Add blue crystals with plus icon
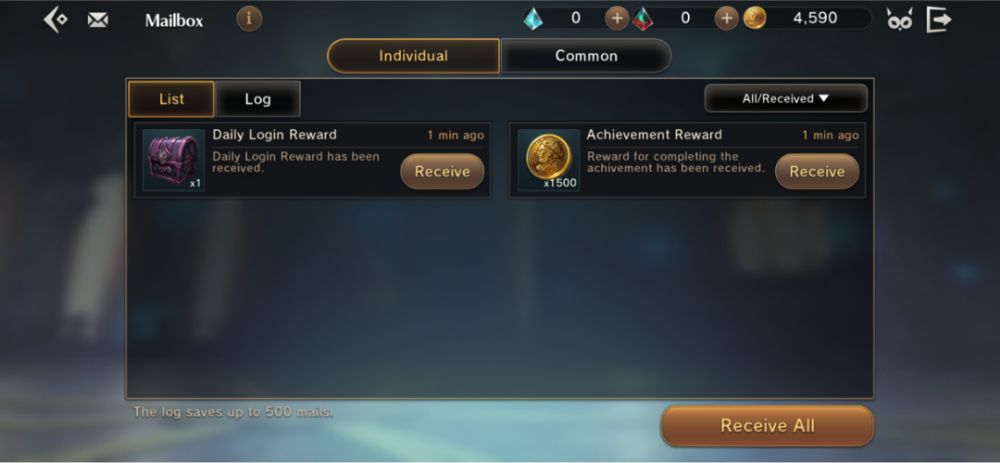Viewport: 1000px width, 463px height. point(616,18)
